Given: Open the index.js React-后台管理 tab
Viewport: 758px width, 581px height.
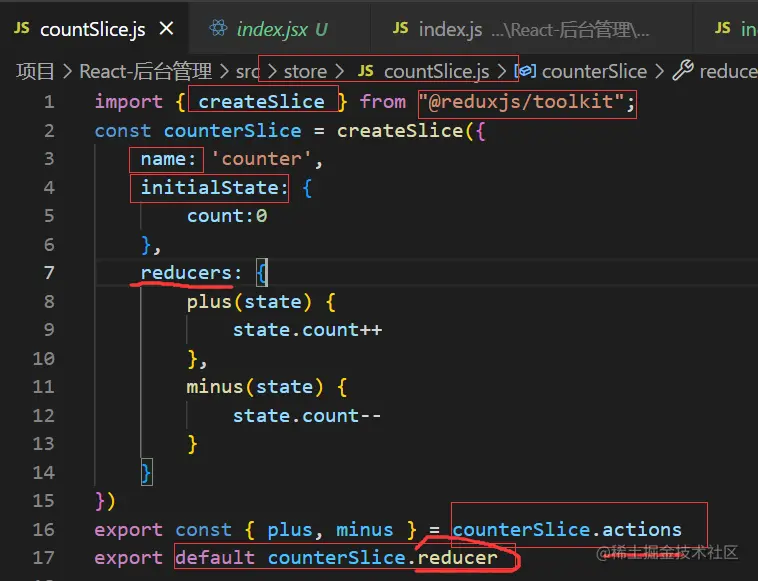Looking at the screenshot, I should [532, 29].
